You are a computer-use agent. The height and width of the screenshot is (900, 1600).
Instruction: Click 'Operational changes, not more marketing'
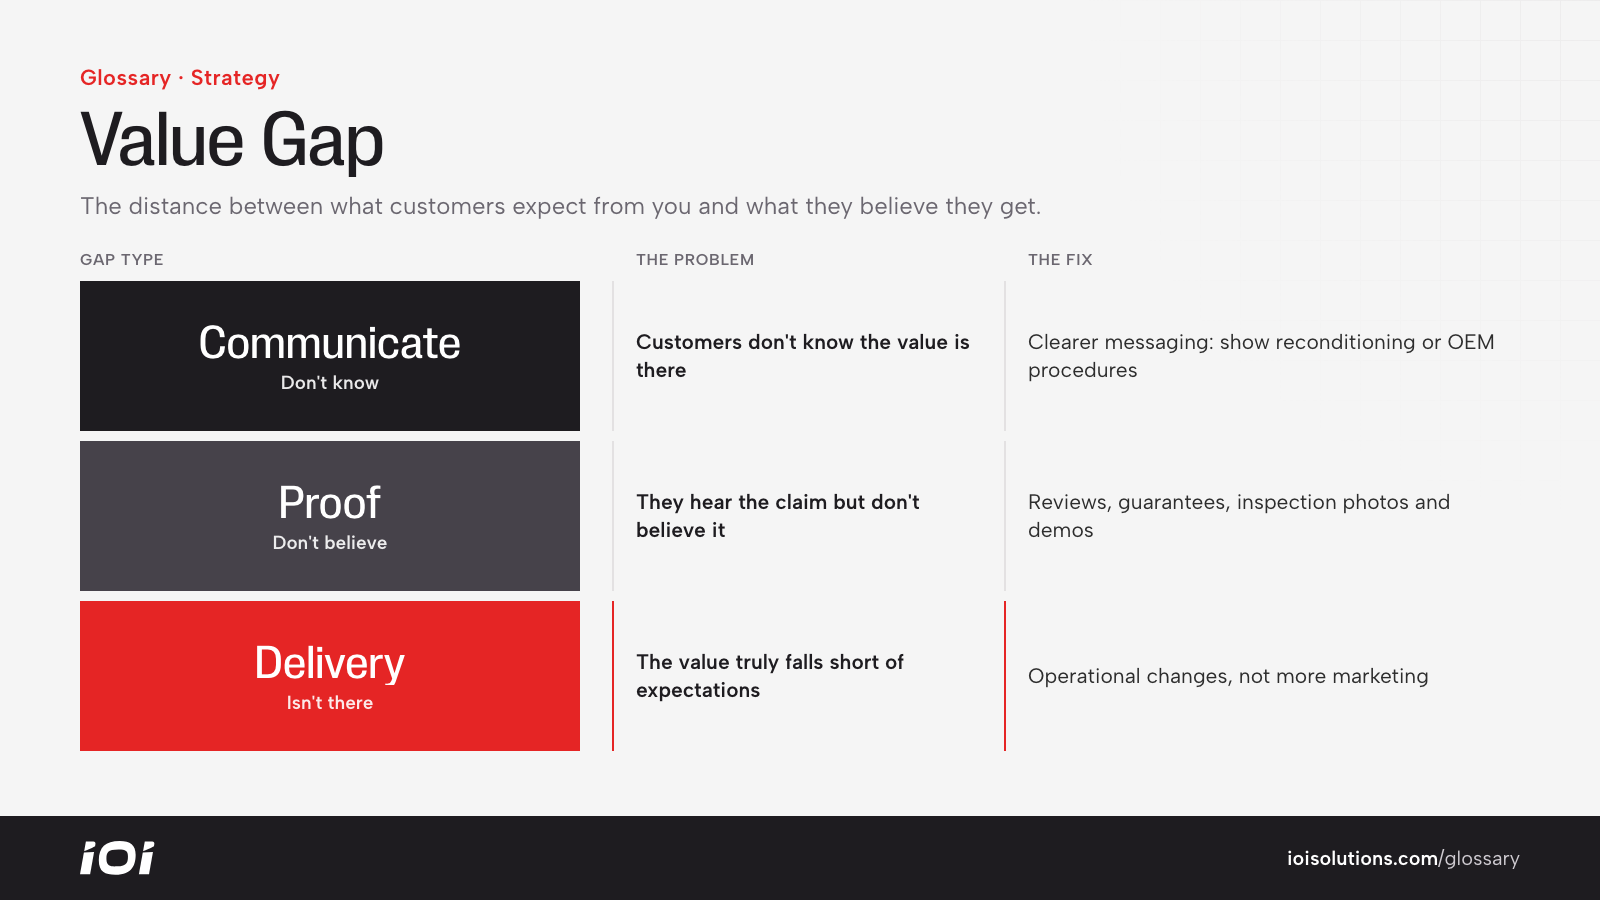tap(1228, 676)
